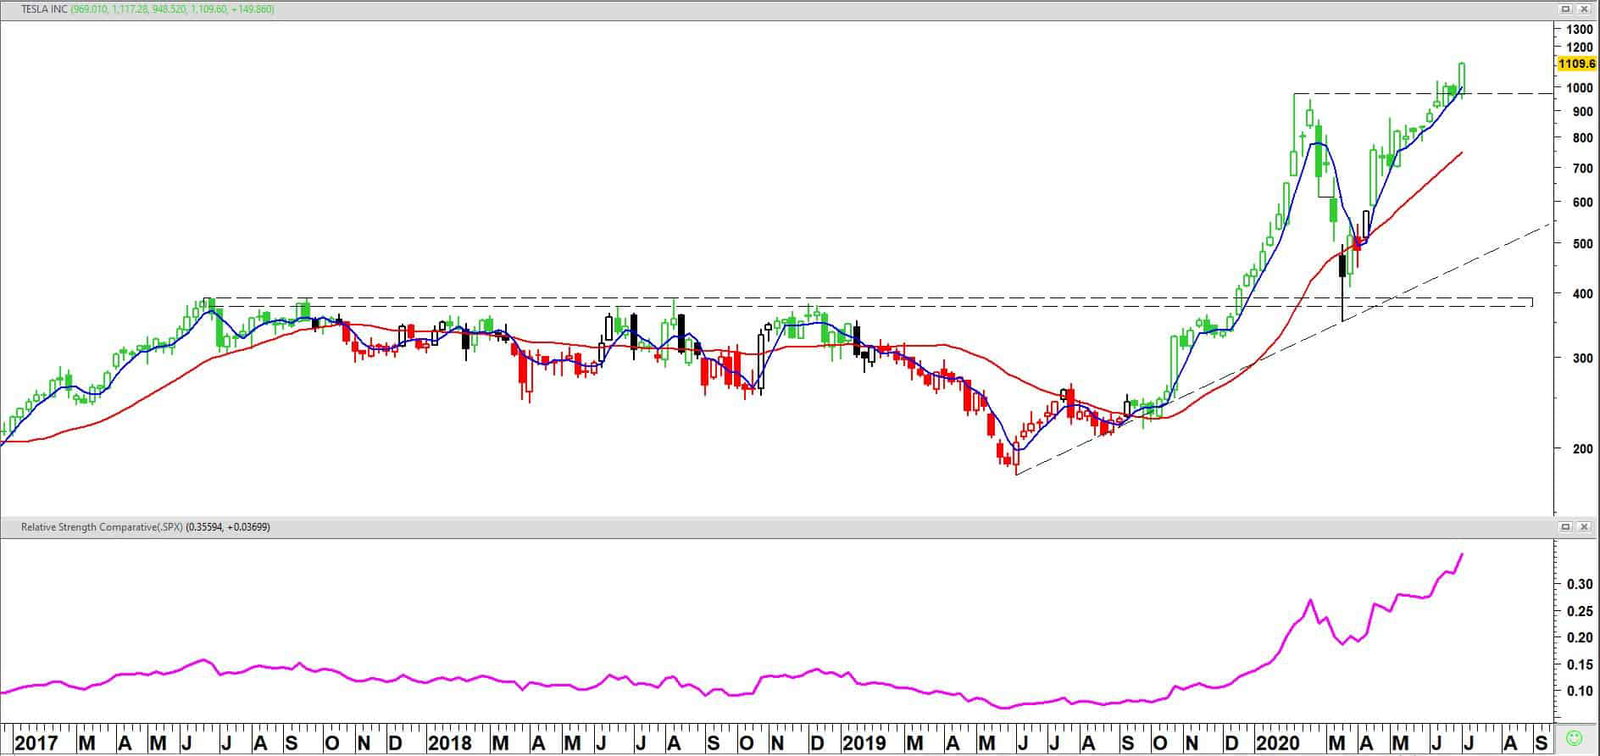Click the 200 level on price scale
This screenshot has width=1600, height=756.
click(x=1583, y=449)
